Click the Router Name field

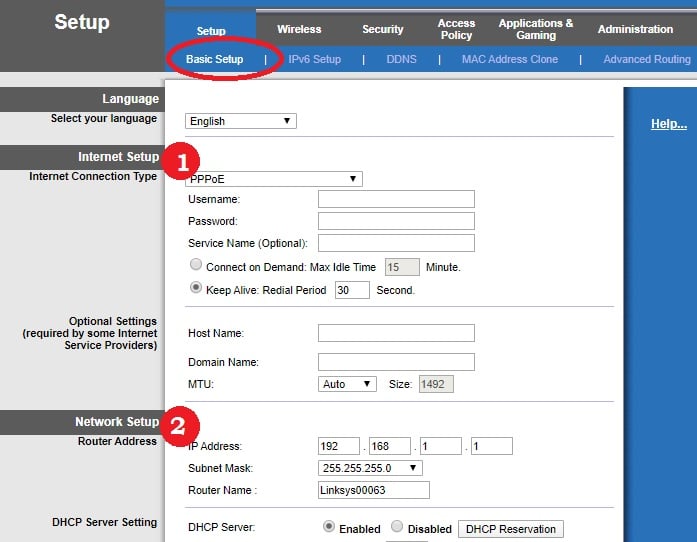click(373, 490)
